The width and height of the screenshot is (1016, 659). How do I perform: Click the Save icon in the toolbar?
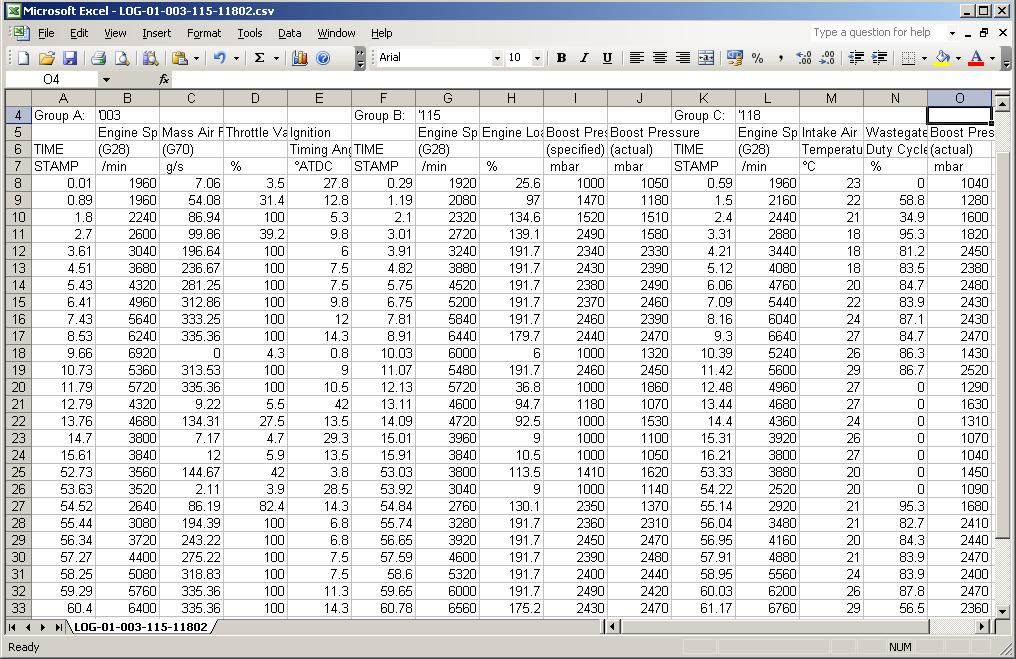(70, 58)
